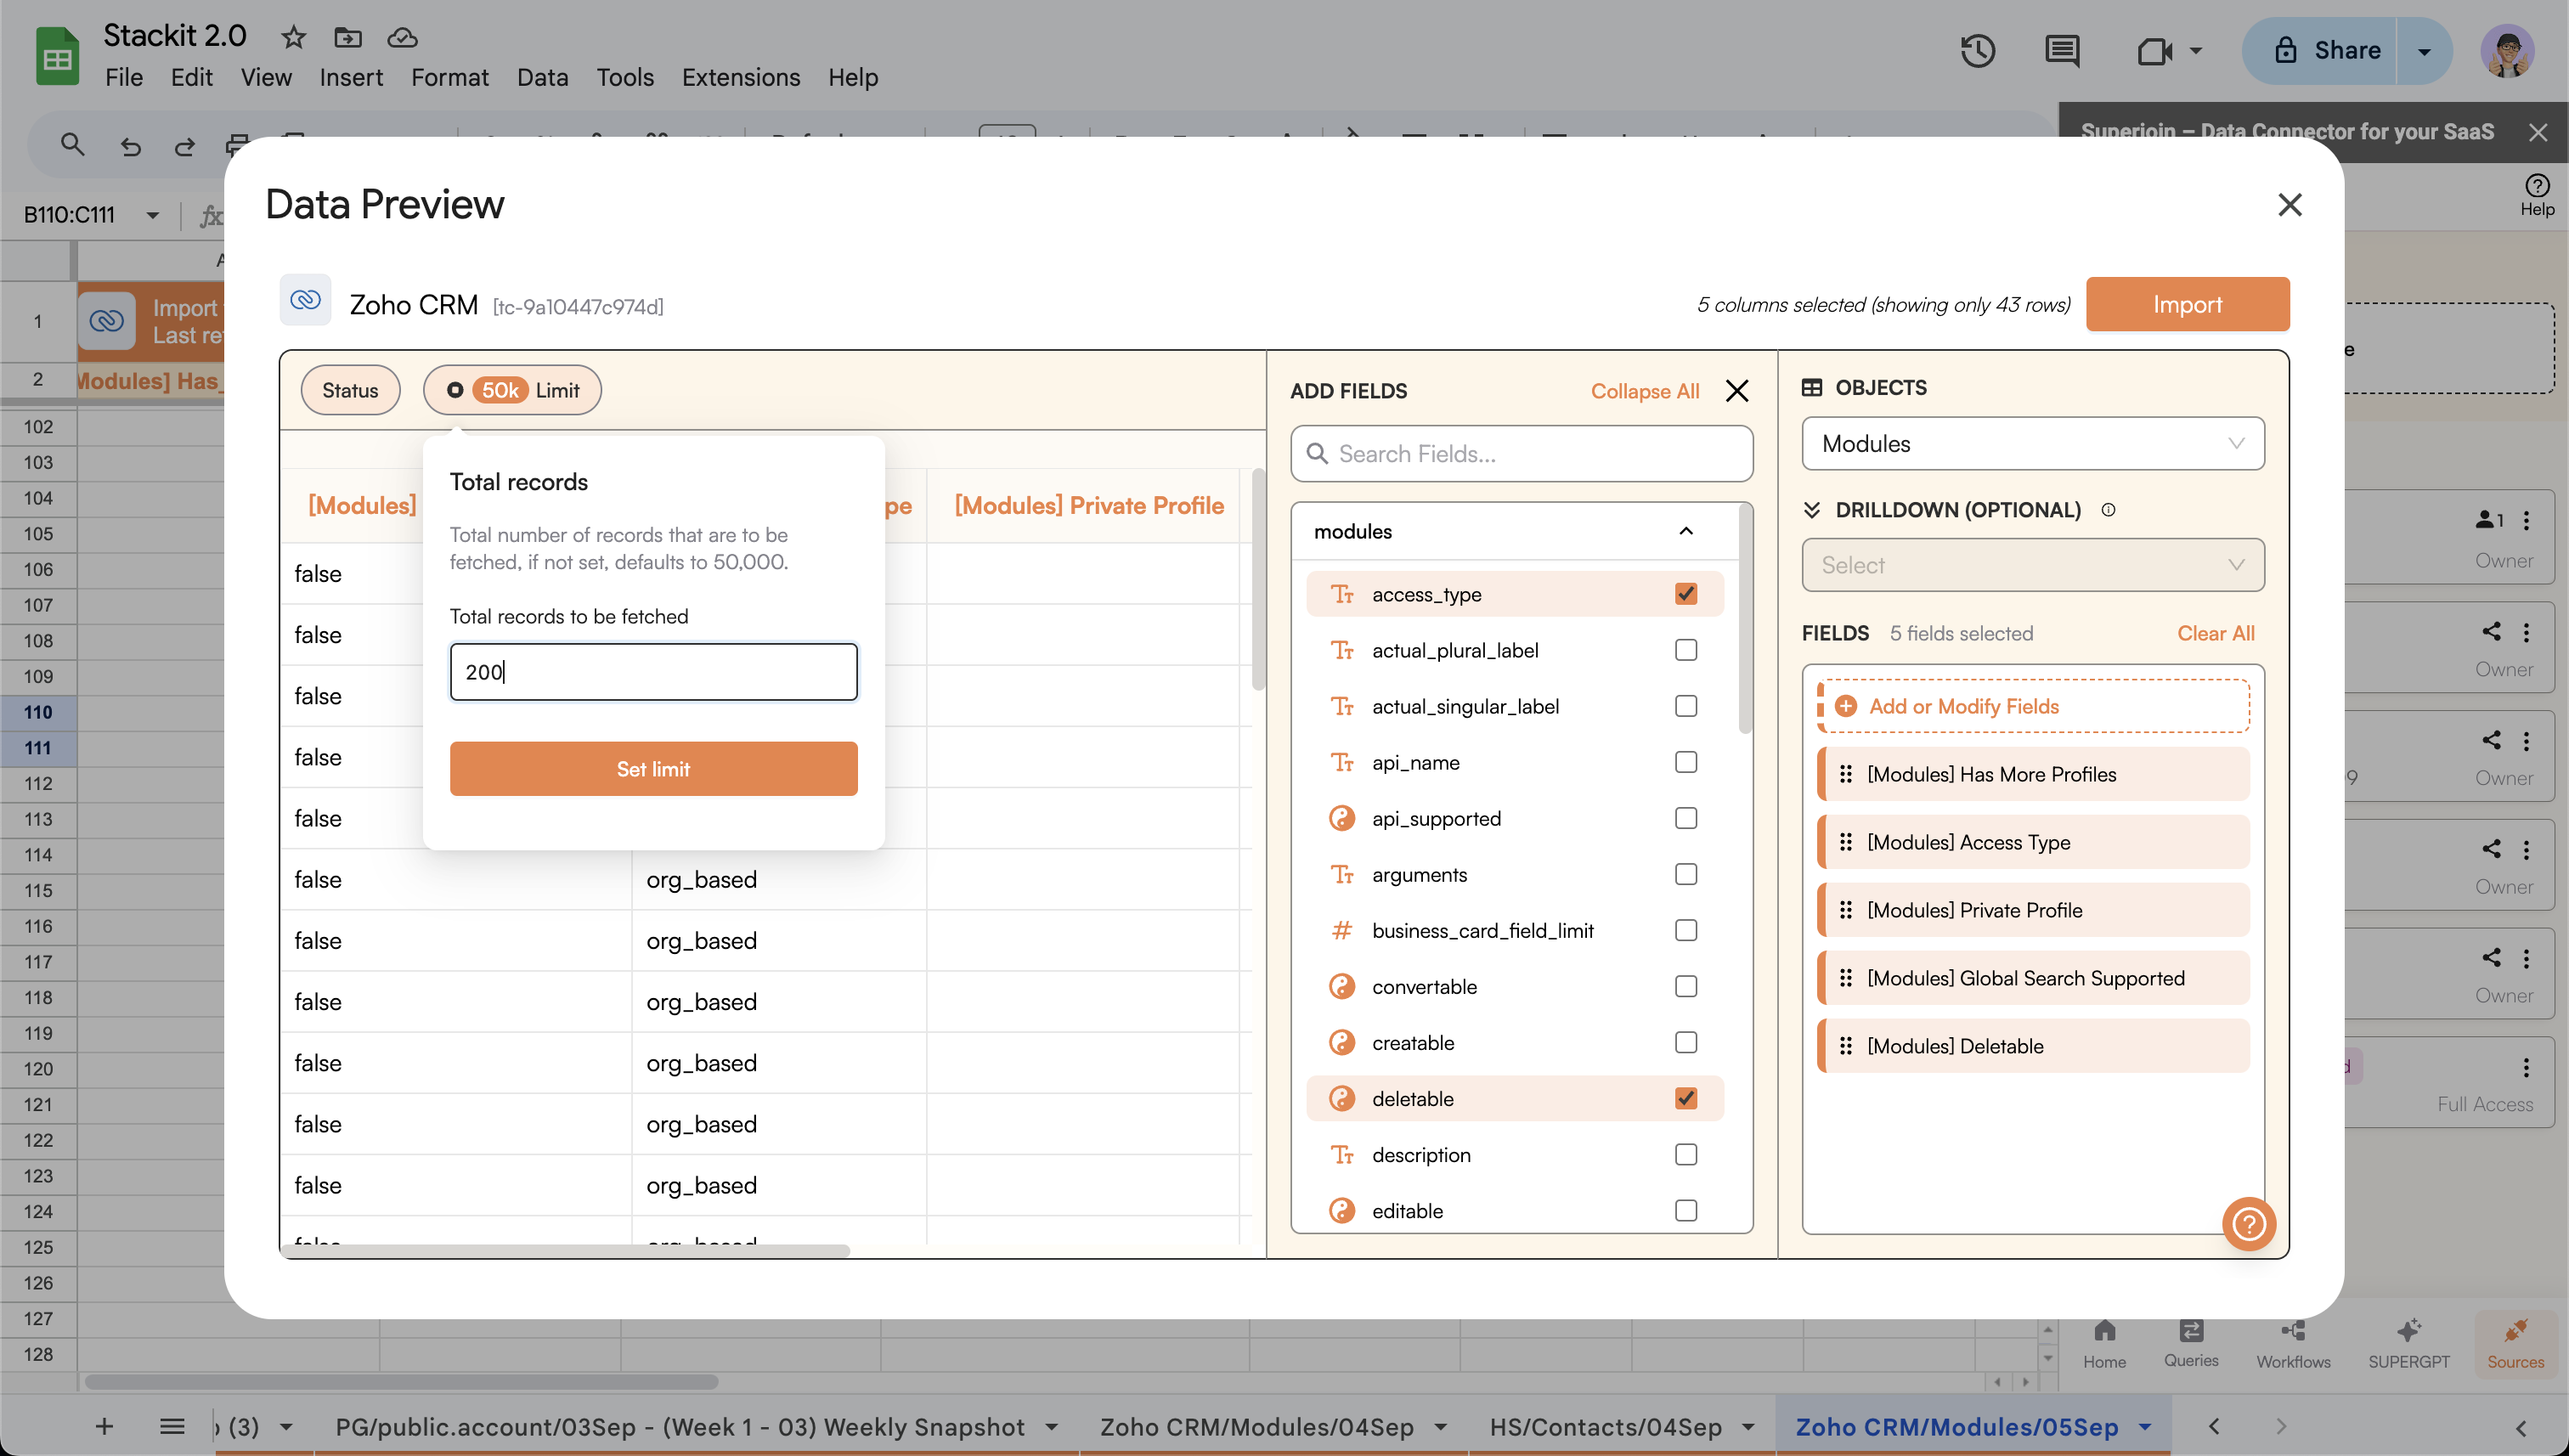2569x1456 pixels.
Task: Click the Set limit button
Action: 653,769
